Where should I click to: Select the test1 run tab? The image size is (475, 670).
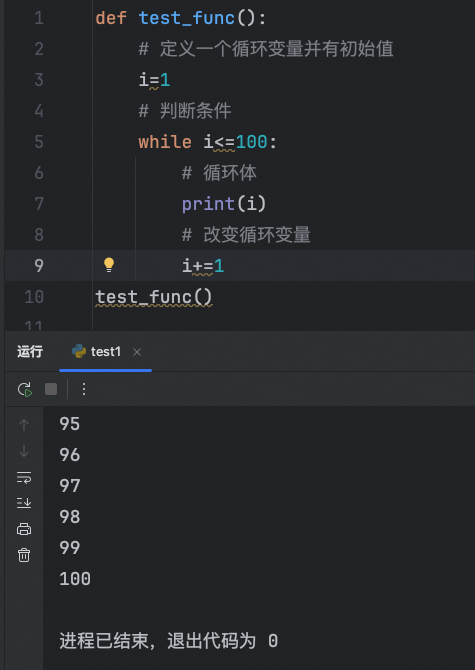(x=106, y=352)
